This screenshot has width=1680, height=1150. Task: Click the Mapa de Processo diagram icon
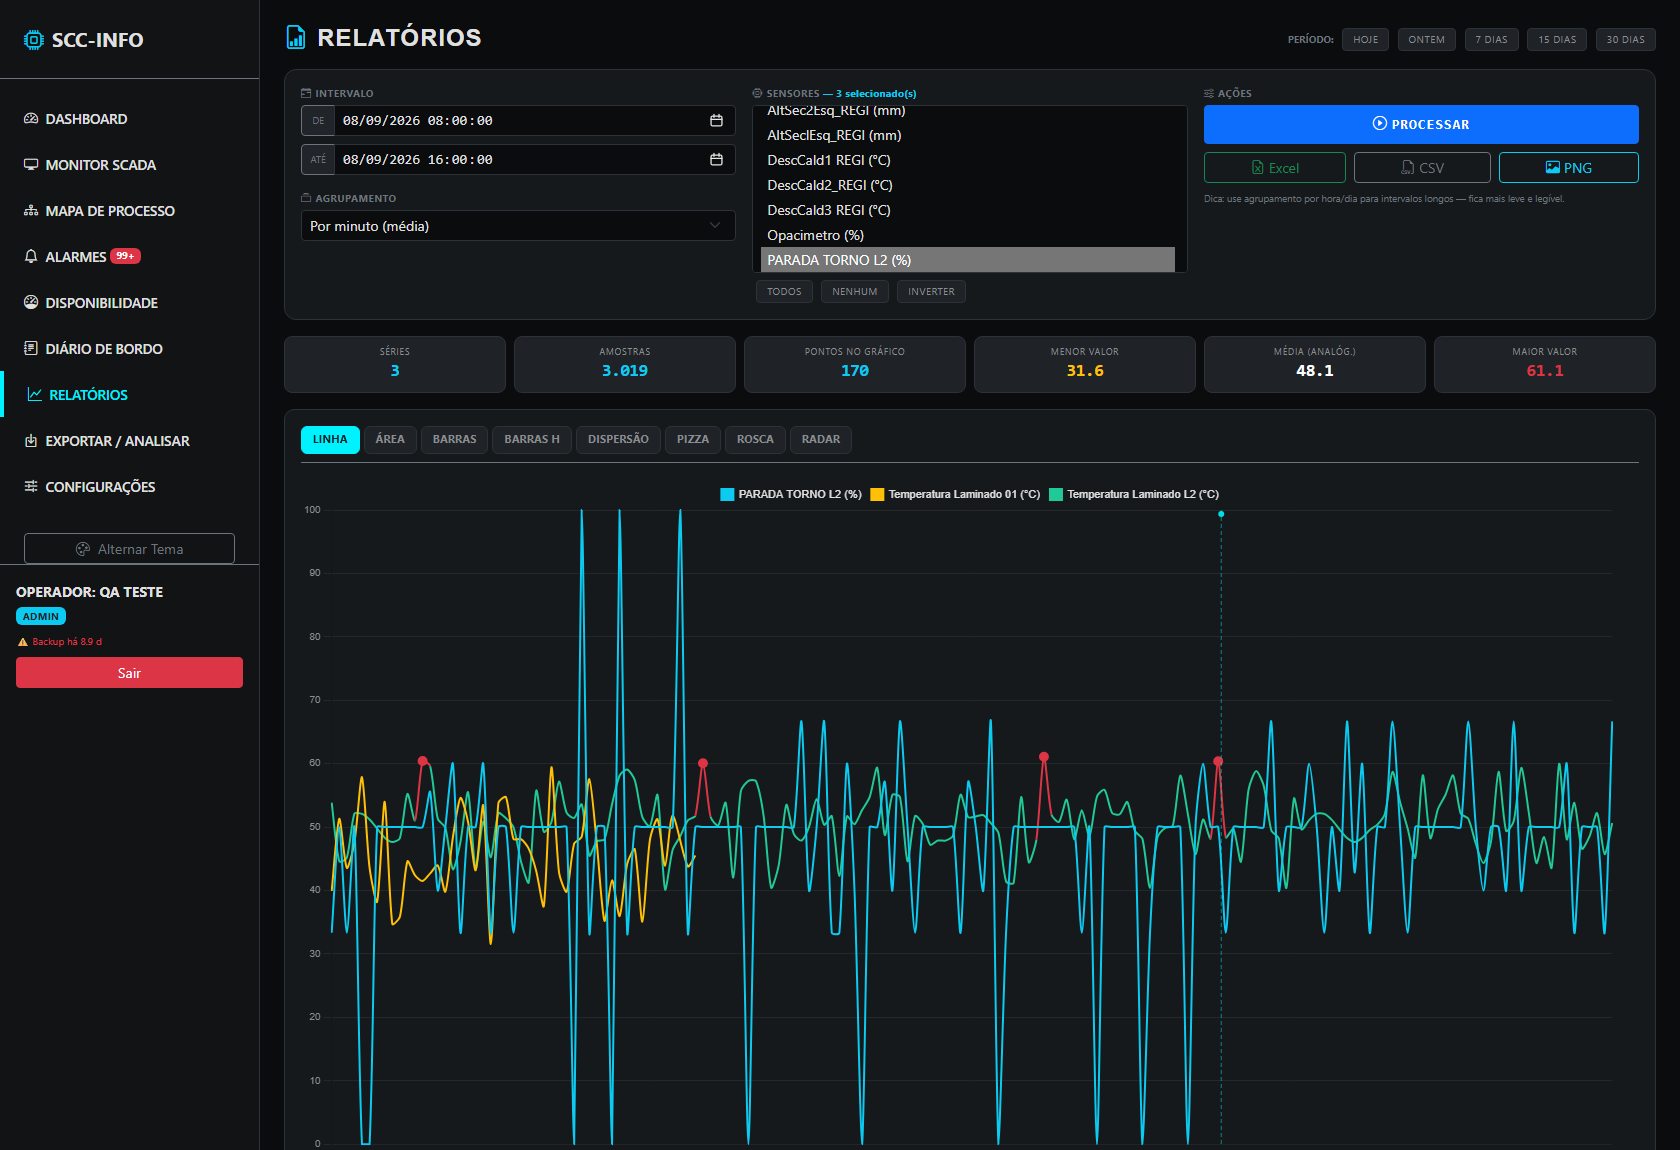pyautogui.click(x=31, y=211)
